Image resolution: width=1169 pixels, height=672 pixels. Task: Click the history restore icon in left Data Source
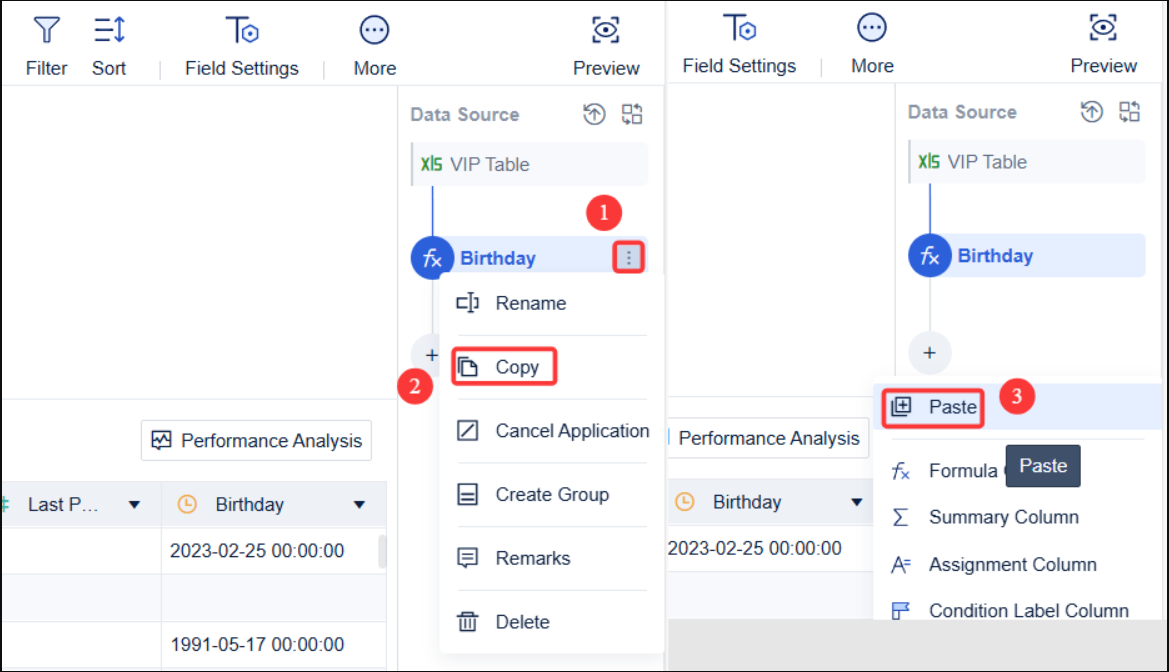594,114
